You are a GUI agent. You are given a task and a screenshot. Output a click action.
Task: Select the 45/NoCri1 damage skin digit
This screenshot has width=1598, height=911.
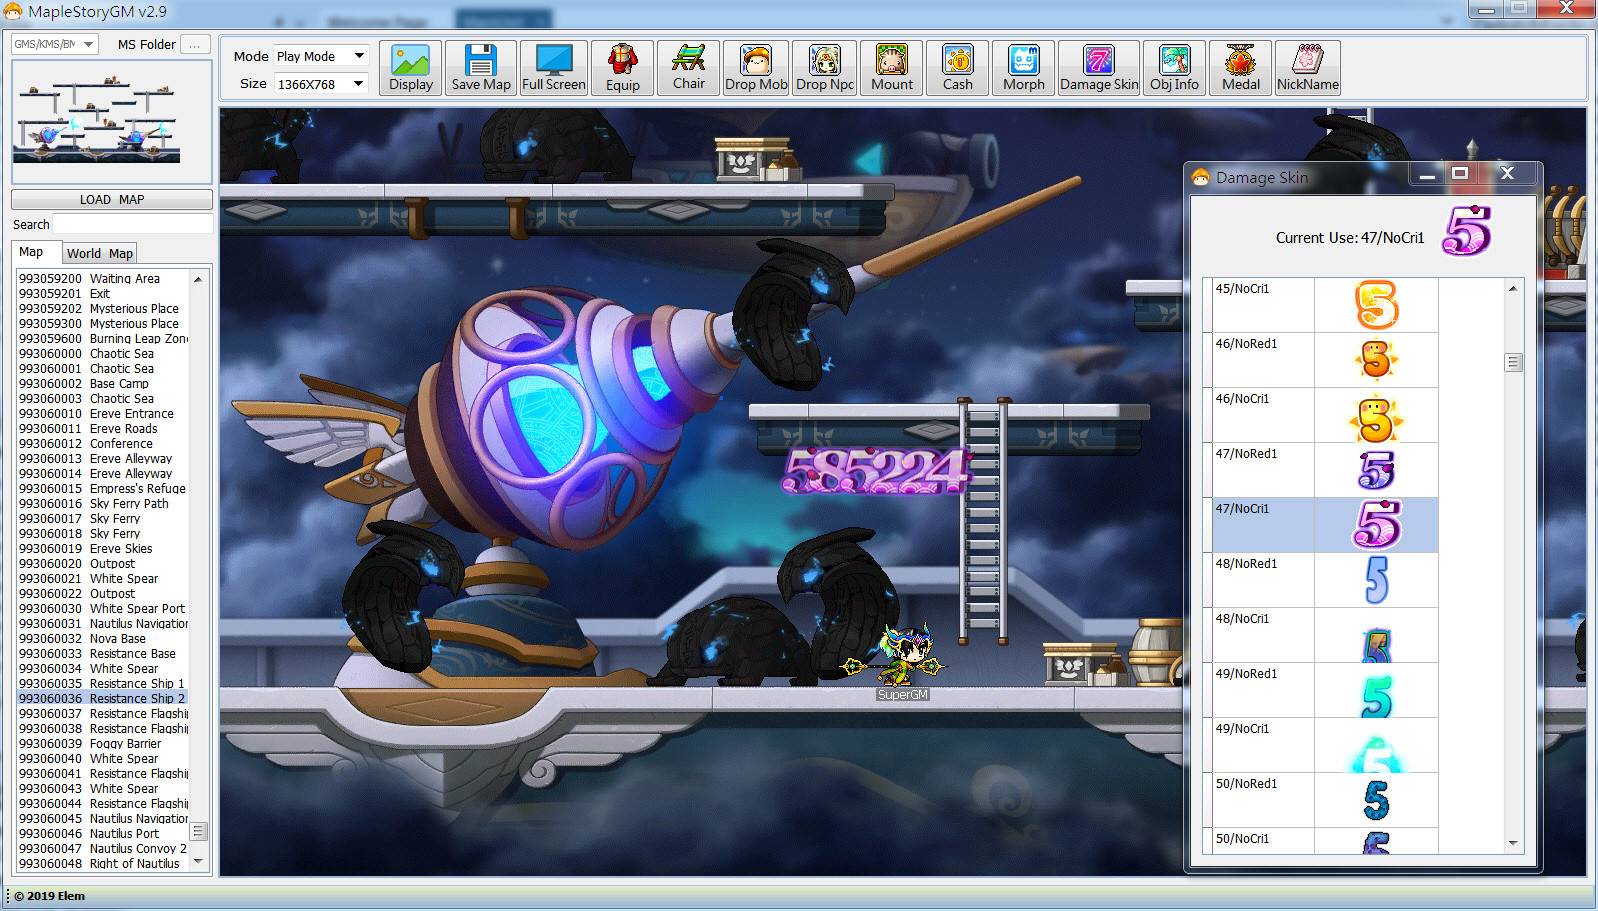click(x=1376, y=305)
